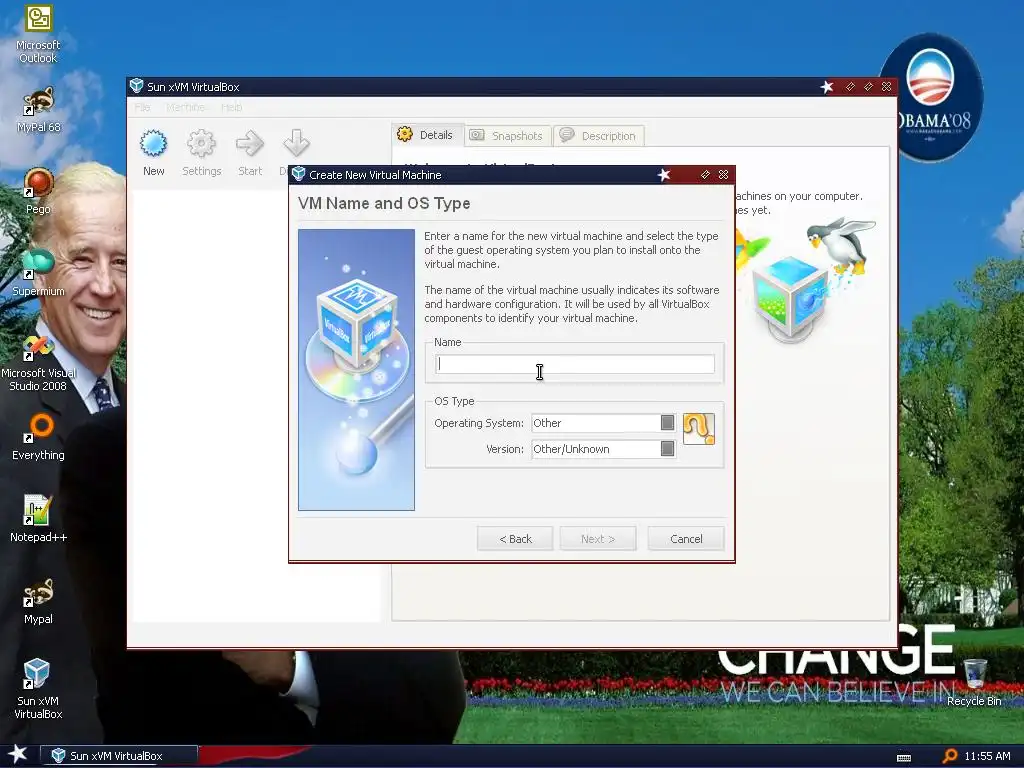
Task: Open the Operating System dropdown
Action: (603, 423)
